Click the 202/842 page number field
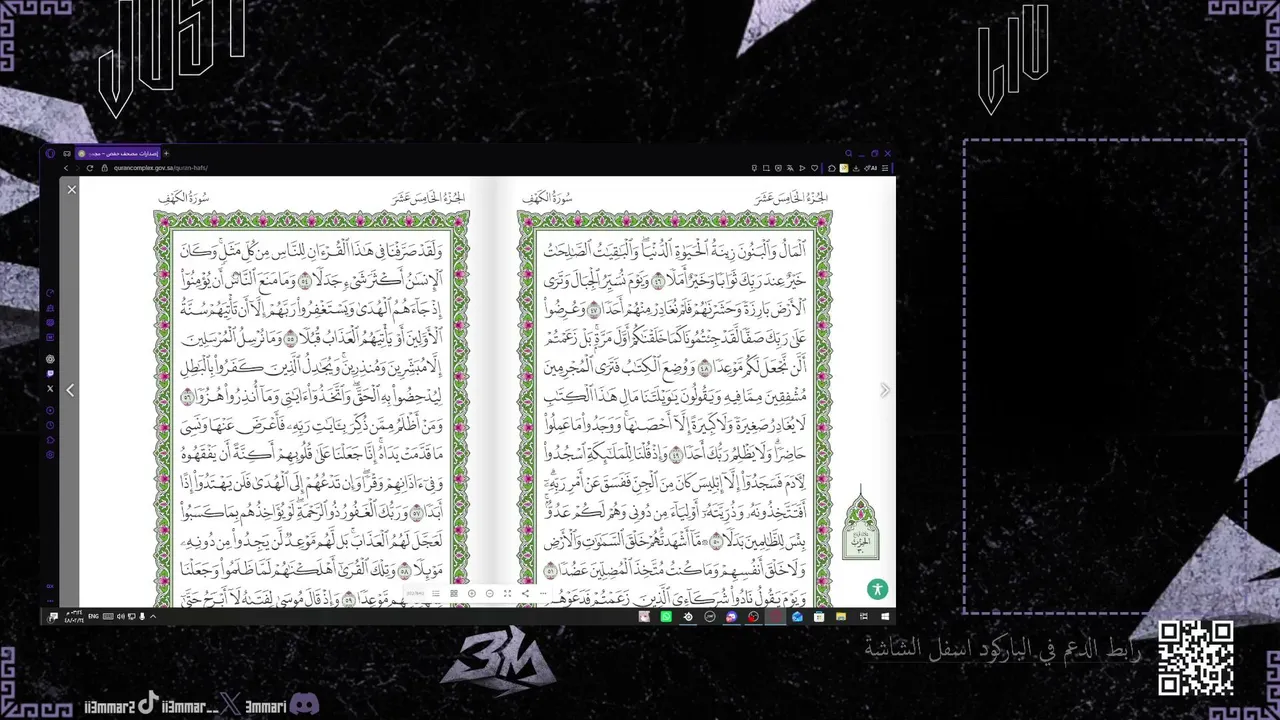This screenshot has height=720, width=1280. pos(416,594)
